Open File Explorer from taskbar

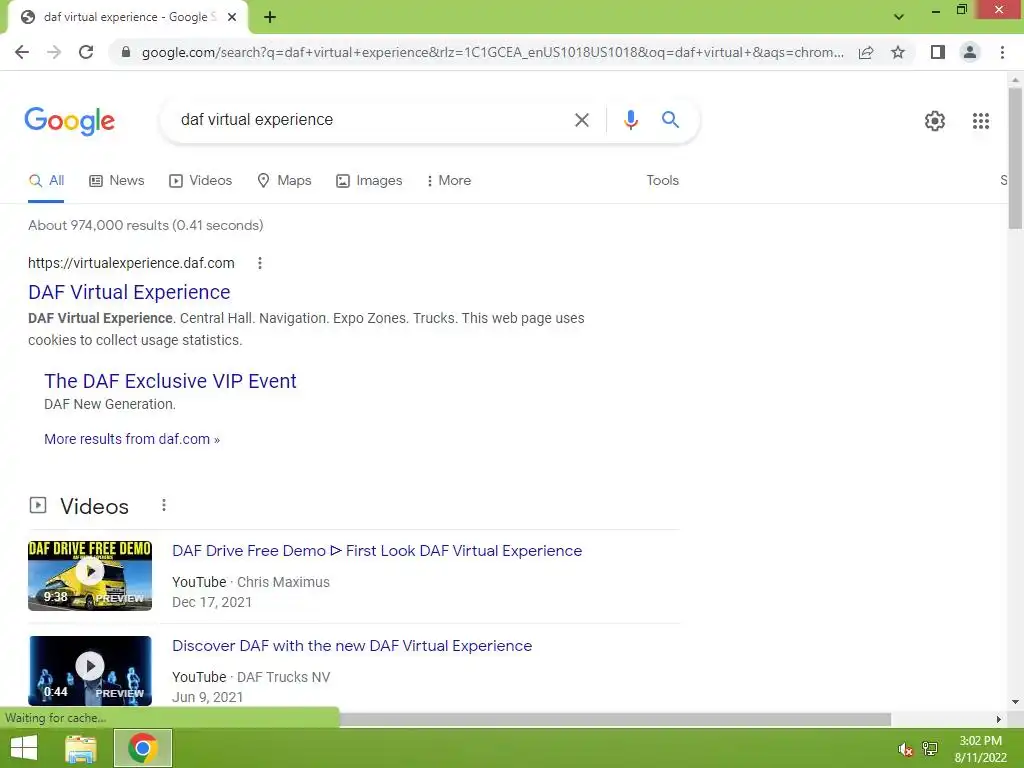coord(81,748)
